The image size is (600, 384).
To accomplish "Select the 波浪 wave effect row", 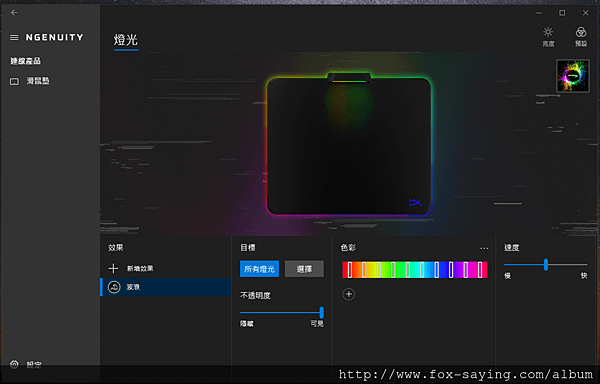I will point(166,287).
